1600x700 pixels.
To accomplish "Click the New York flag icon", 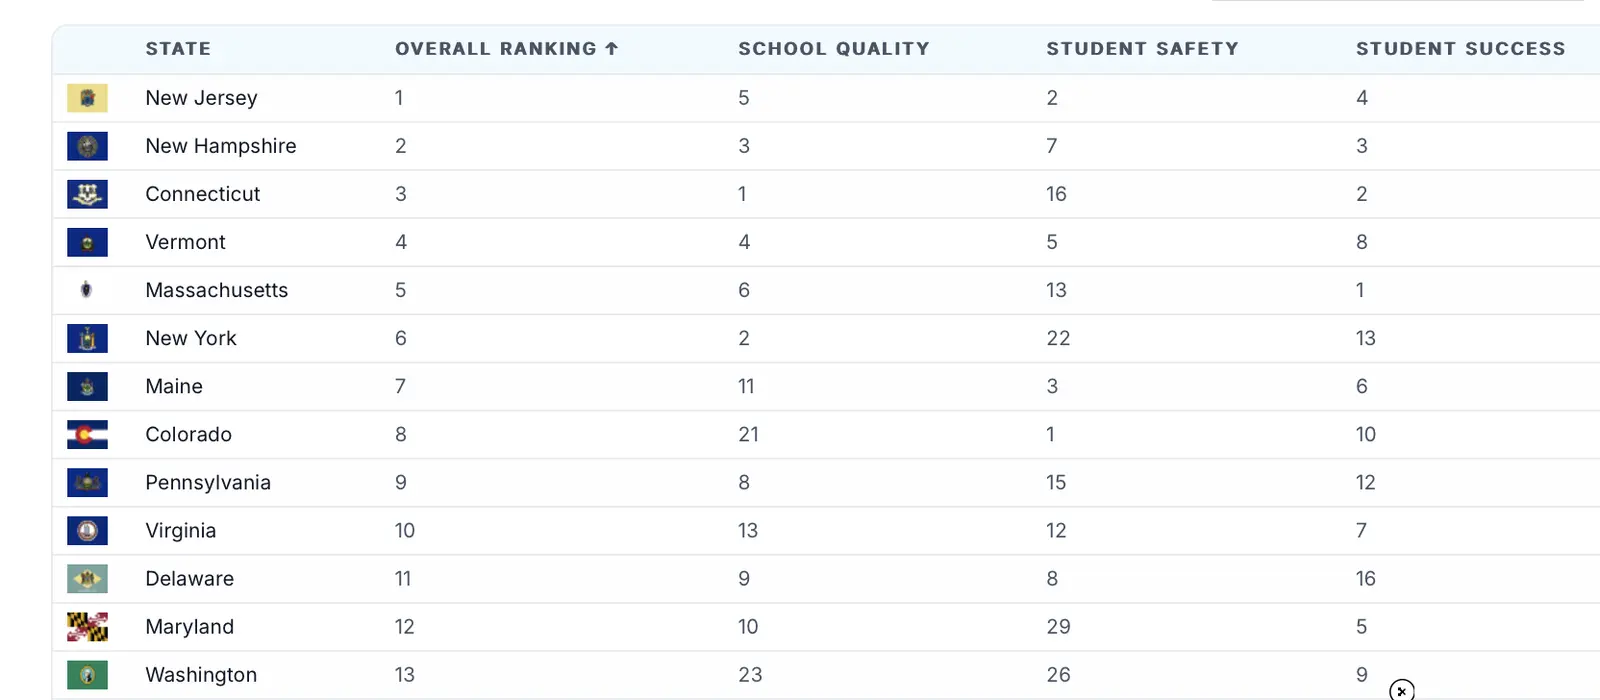I will pyautogui.click(x=87, y=338).
